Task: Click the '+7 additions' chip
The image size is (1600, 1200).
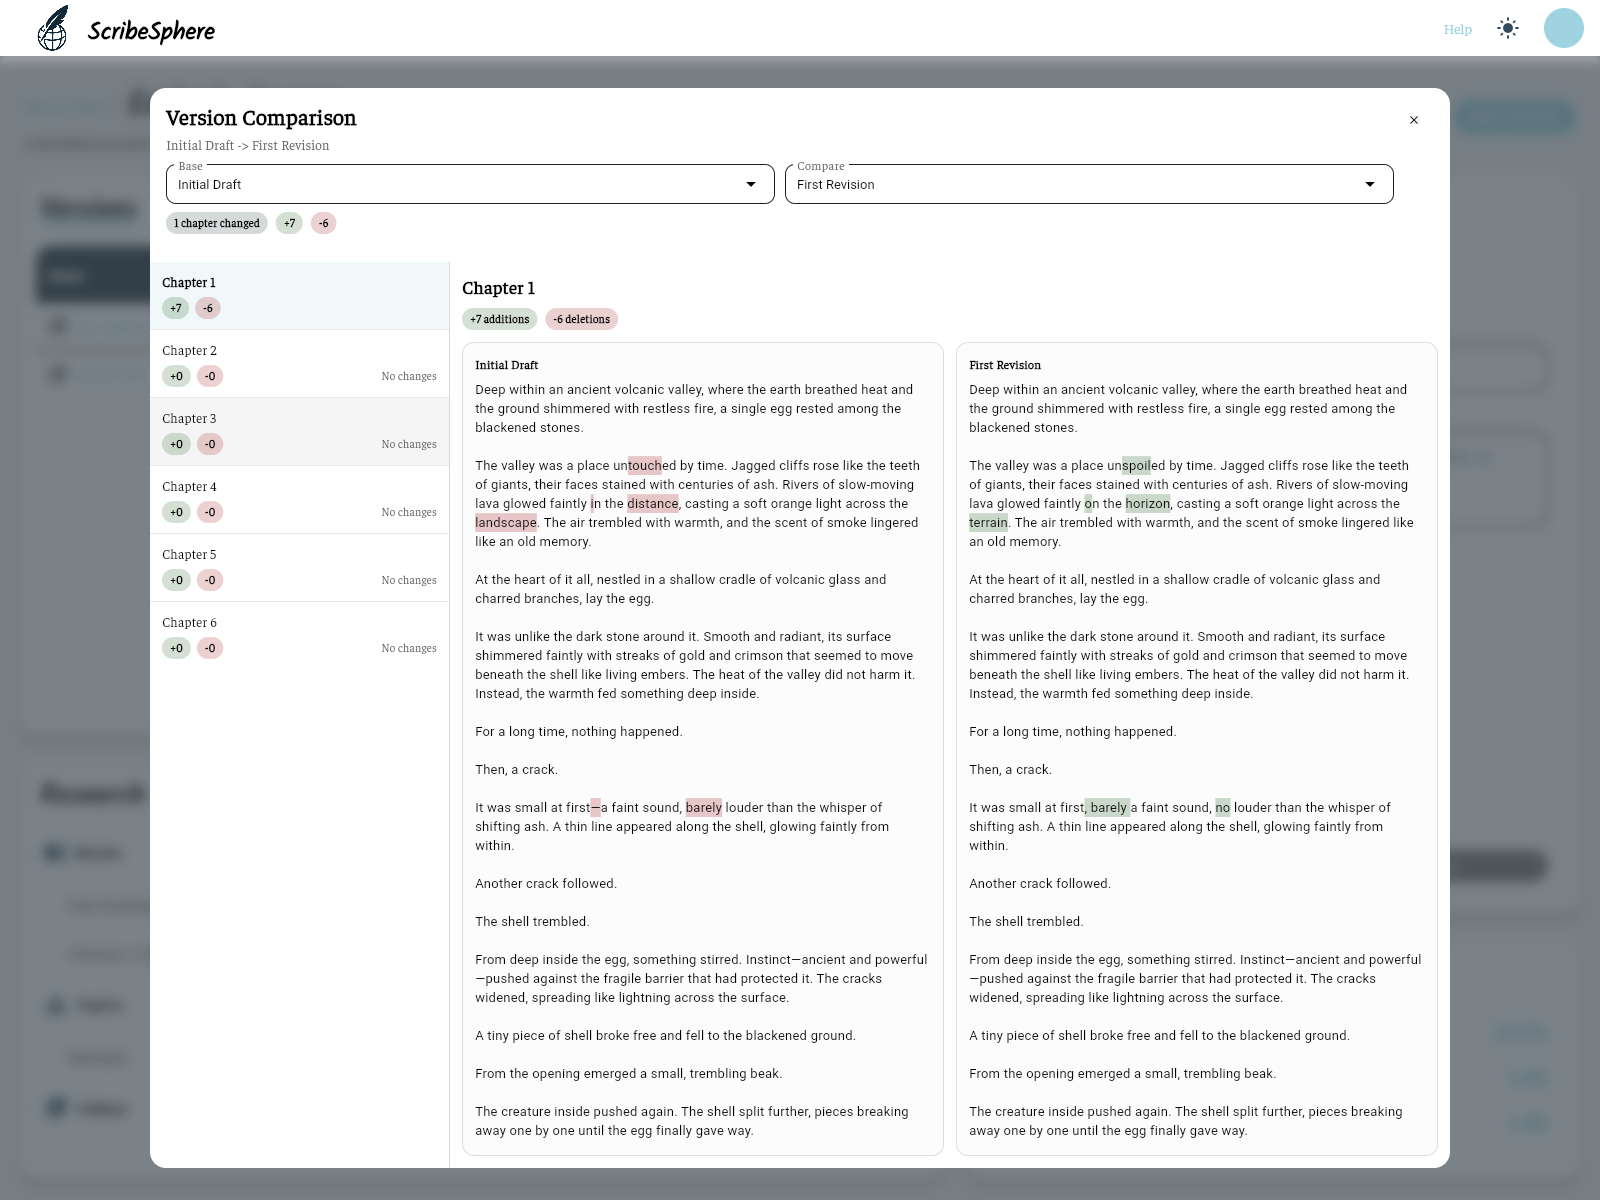Action: pyautogui.click(x=500, y=319)
